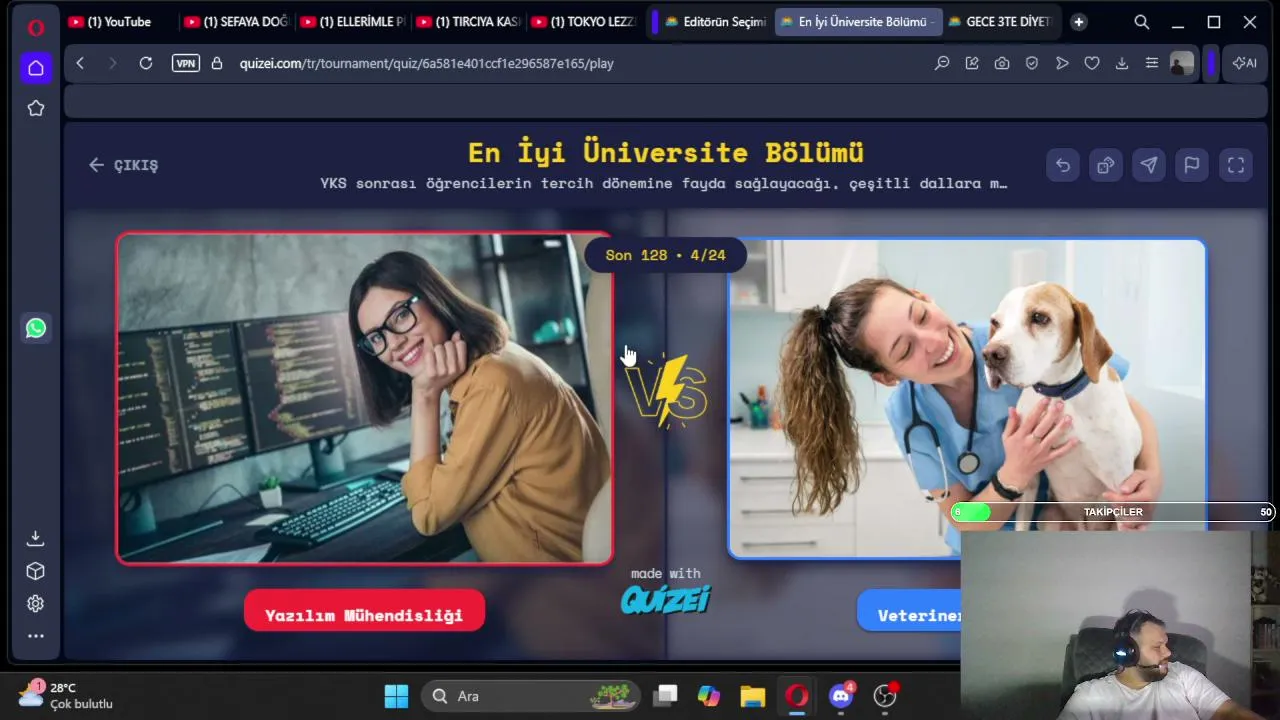Image resolution: width=1280 pixels, height=720 pixels.
Task: Report the quiz with the flag icon
Action: tap(1192, 165)
